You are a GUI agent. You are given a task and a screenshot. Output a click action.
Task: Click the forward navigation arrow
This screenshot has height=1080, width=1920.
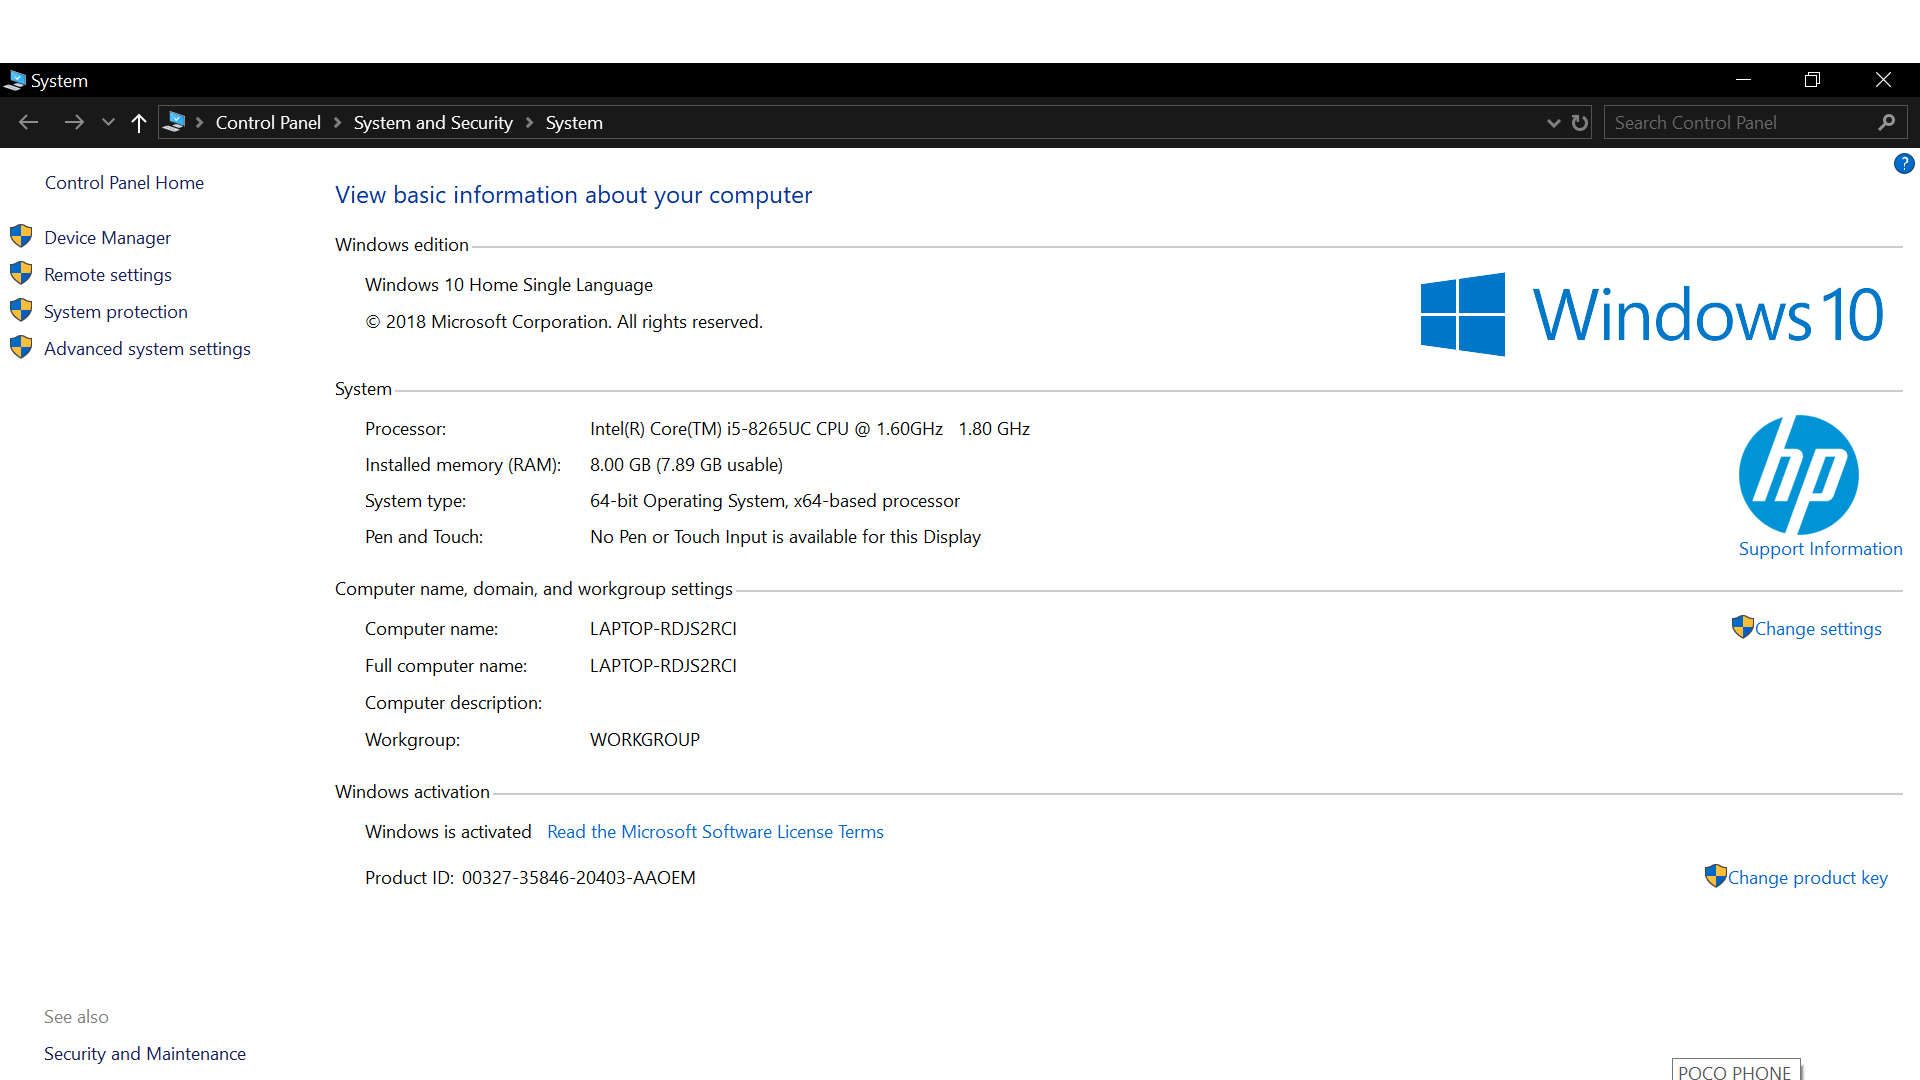(73, 122)
